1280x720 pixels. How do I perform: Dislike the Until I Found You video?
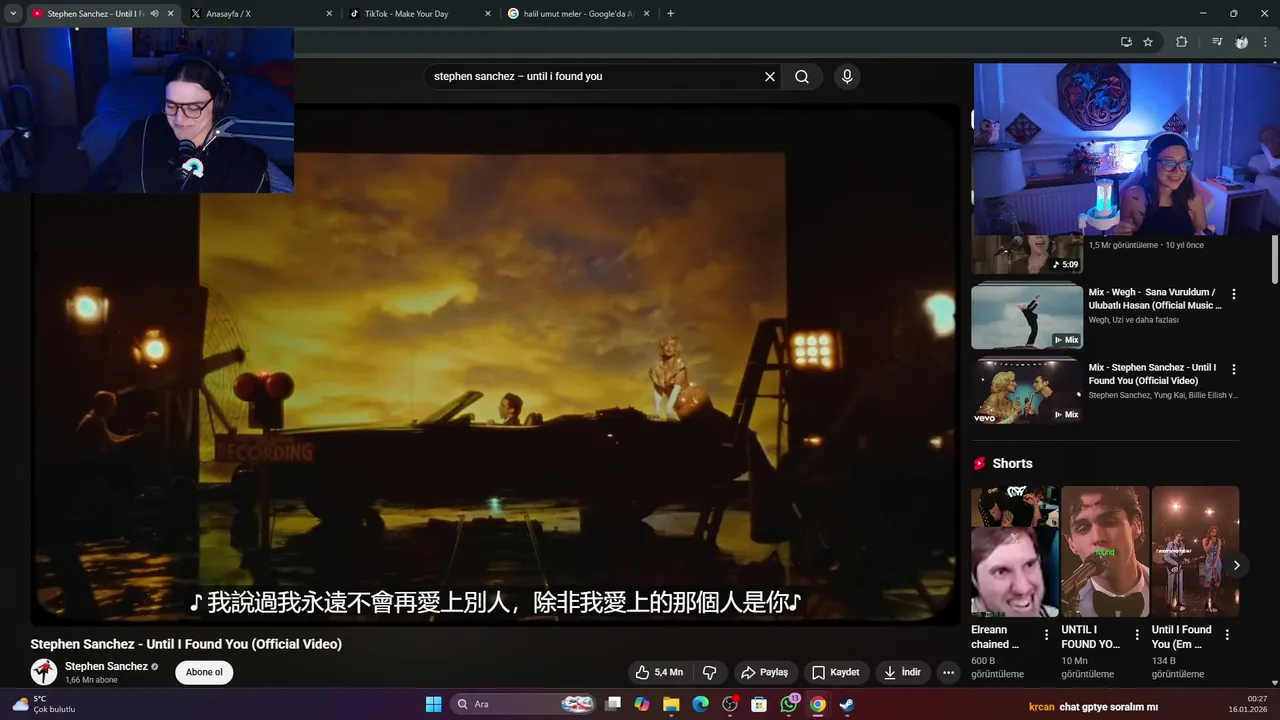pos(709,672)
